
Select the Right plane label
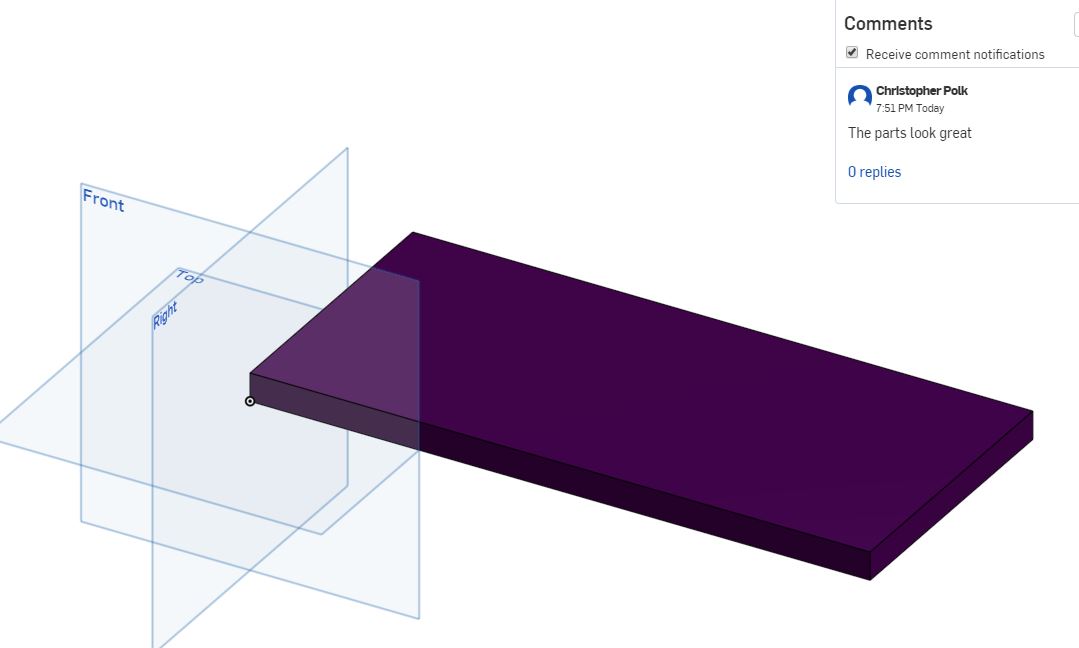pyautogui.click(x=165, y=315)
